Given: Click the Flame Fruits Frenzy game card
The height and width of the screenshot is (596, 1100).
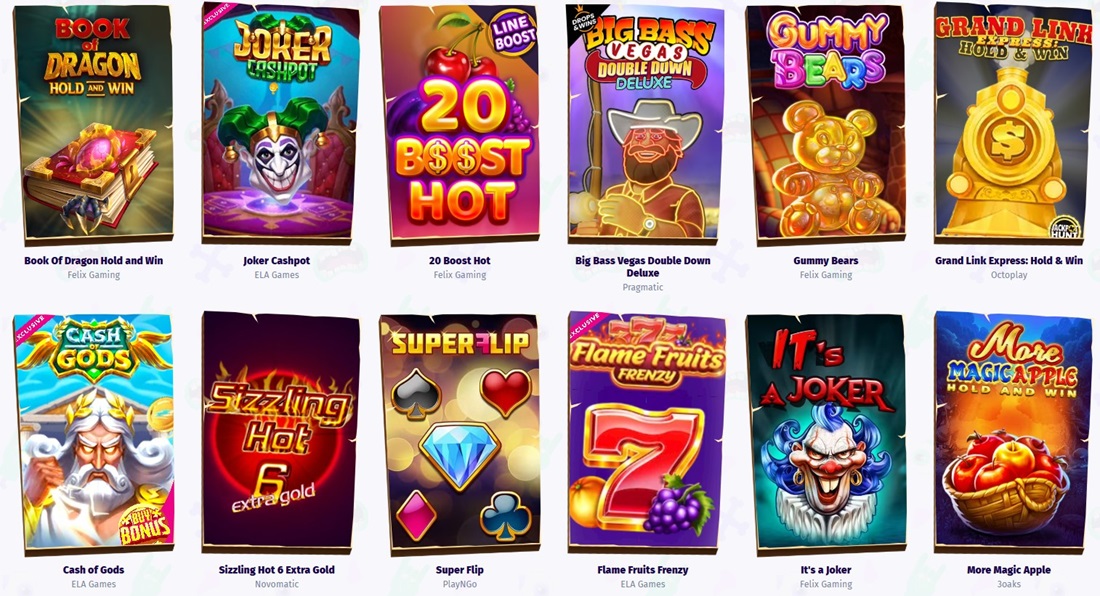Looking at the screenshot, I should 643,433.
